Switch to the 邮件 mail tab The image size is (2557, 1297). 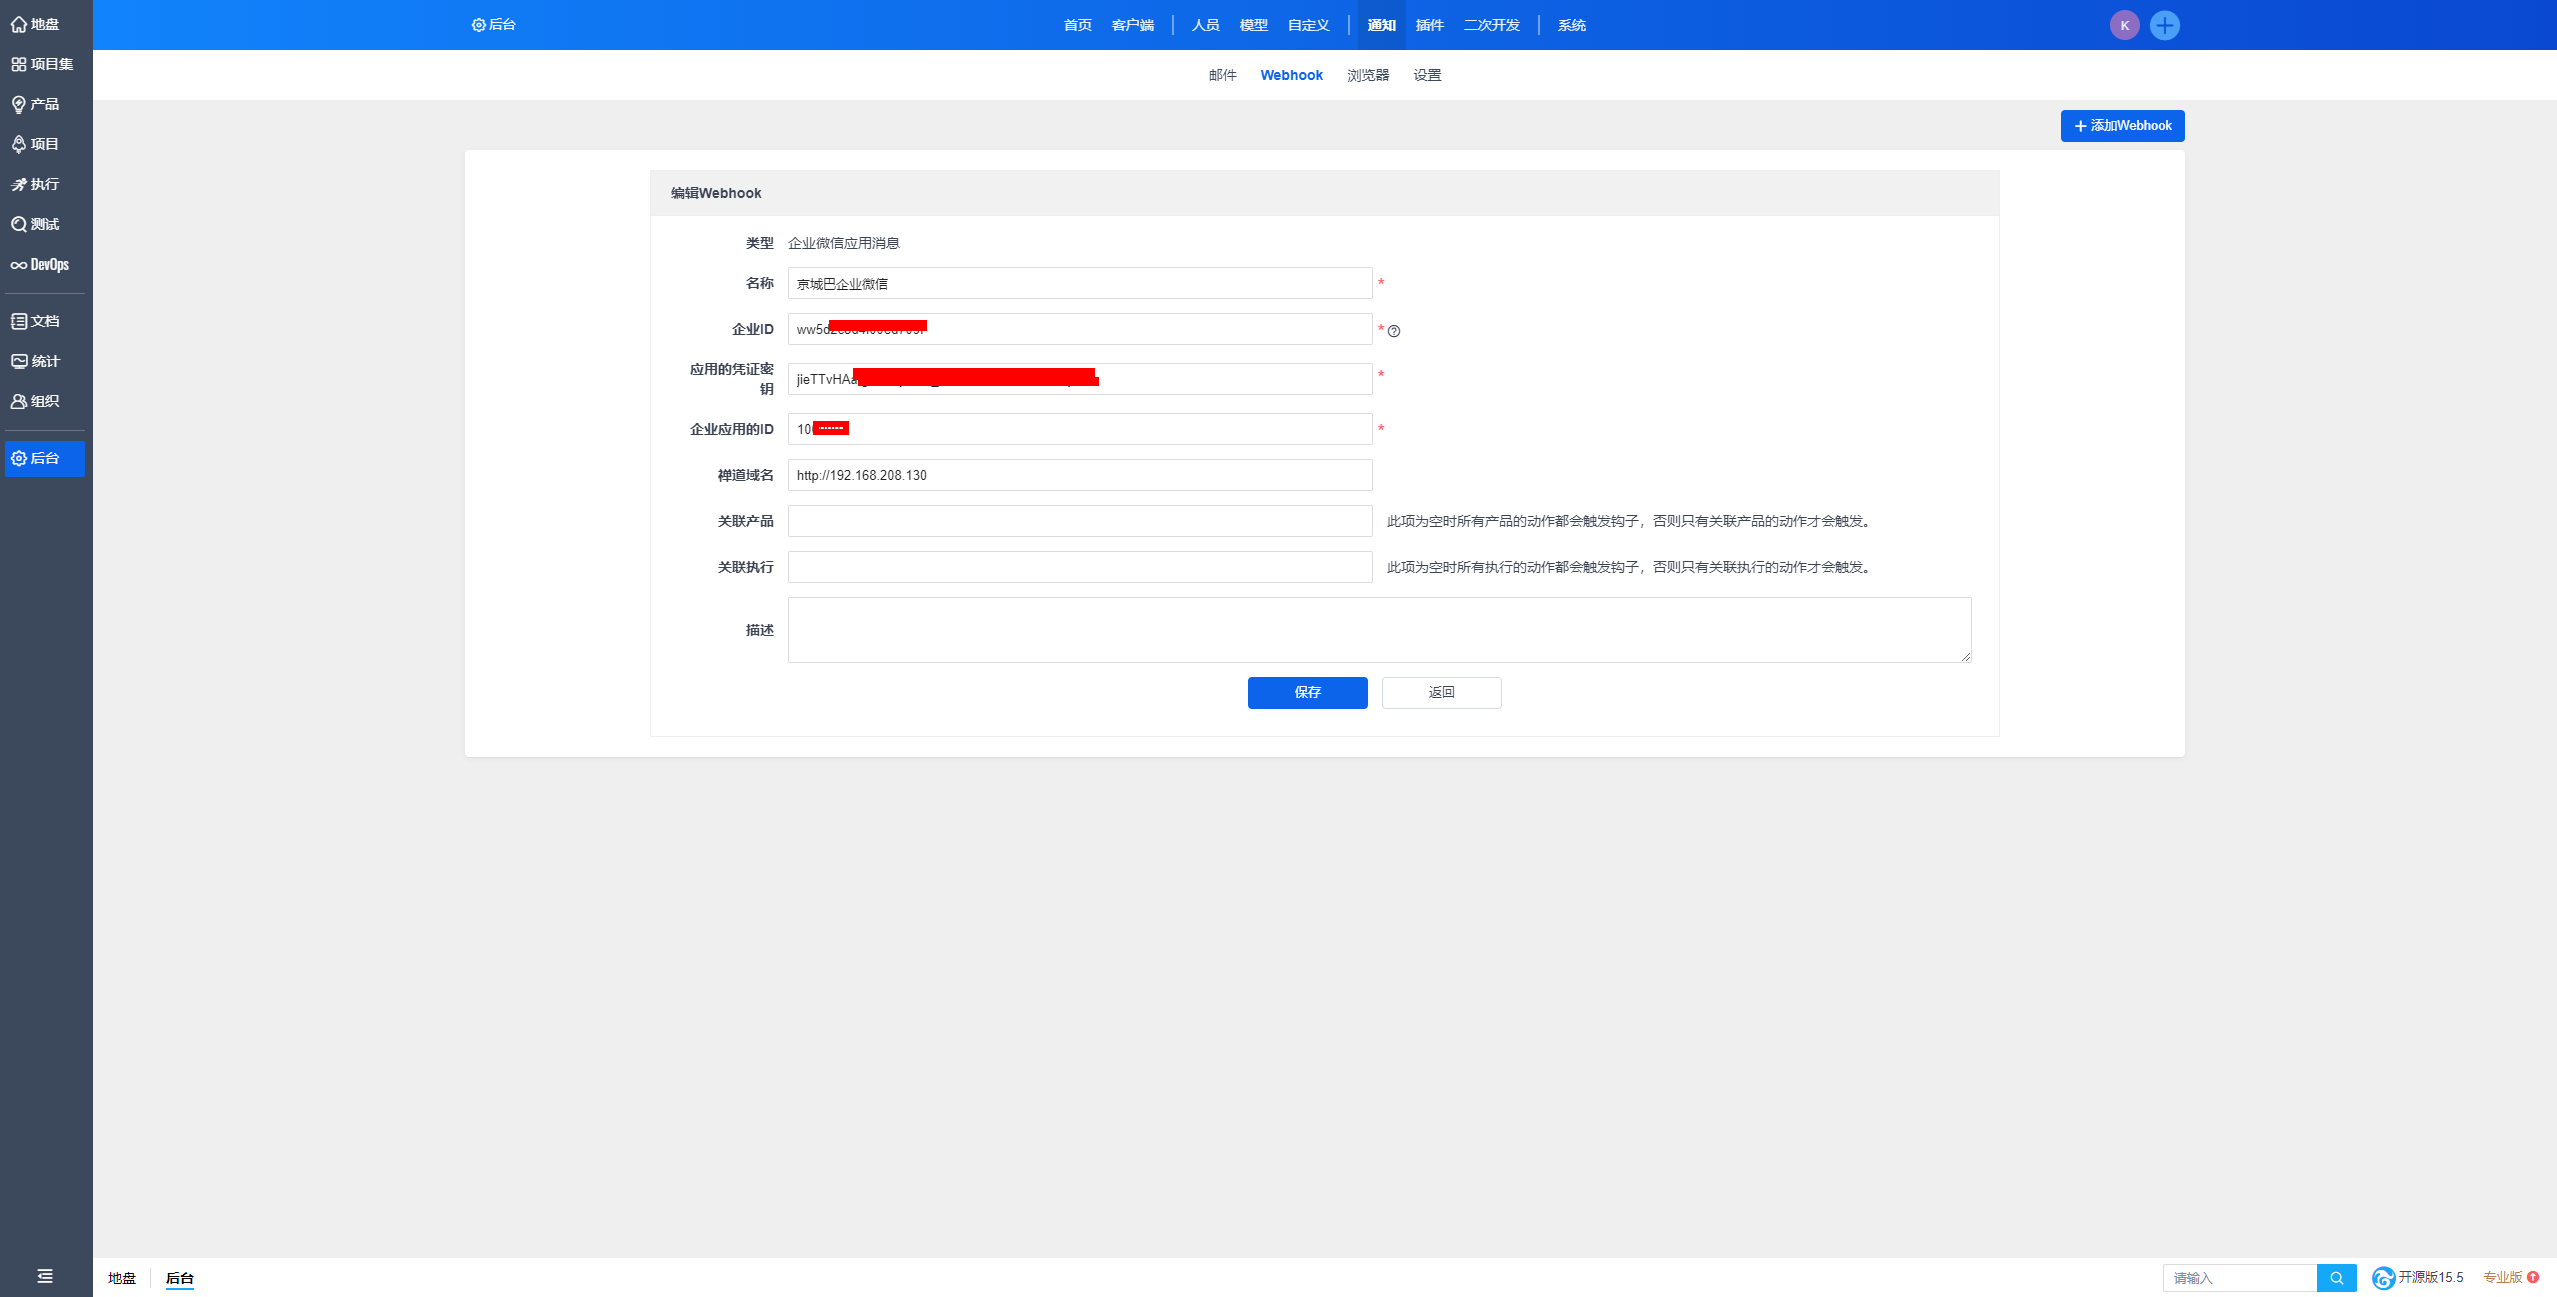(1222, 75)
